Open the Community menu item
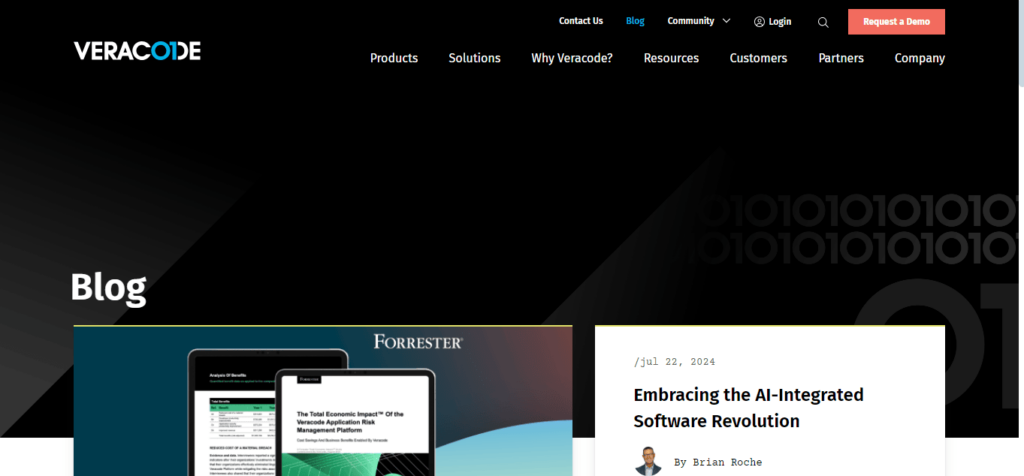 click(x=690, y=21)
